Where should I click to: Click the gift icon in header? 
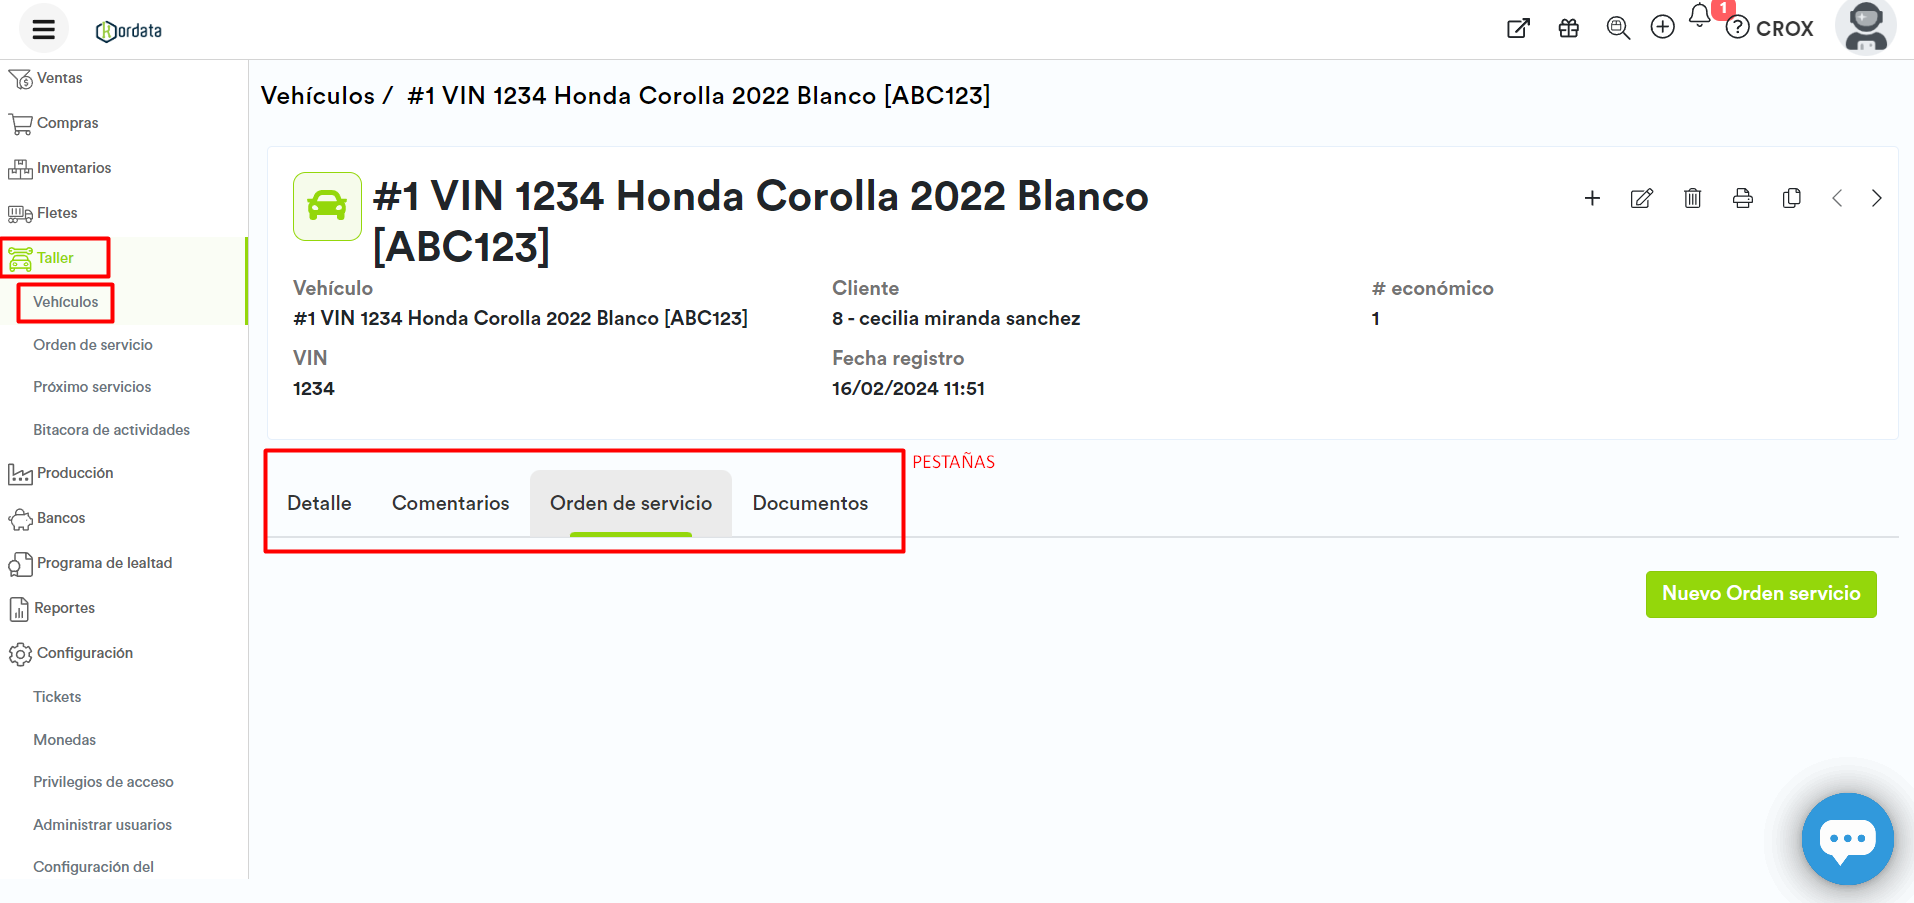click(x=1568, y=28)
